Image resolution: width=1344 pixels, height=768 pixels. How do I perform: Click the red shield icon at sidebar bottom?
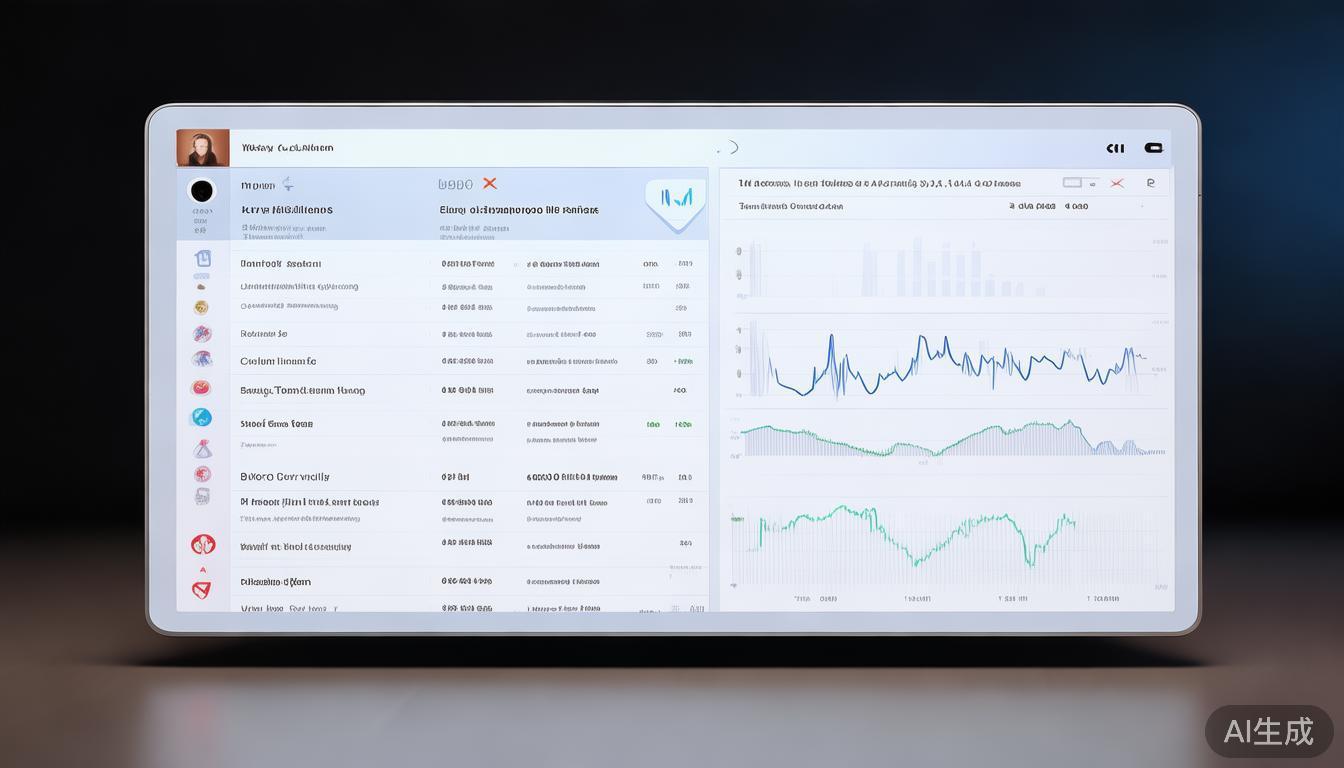point(201,589)
